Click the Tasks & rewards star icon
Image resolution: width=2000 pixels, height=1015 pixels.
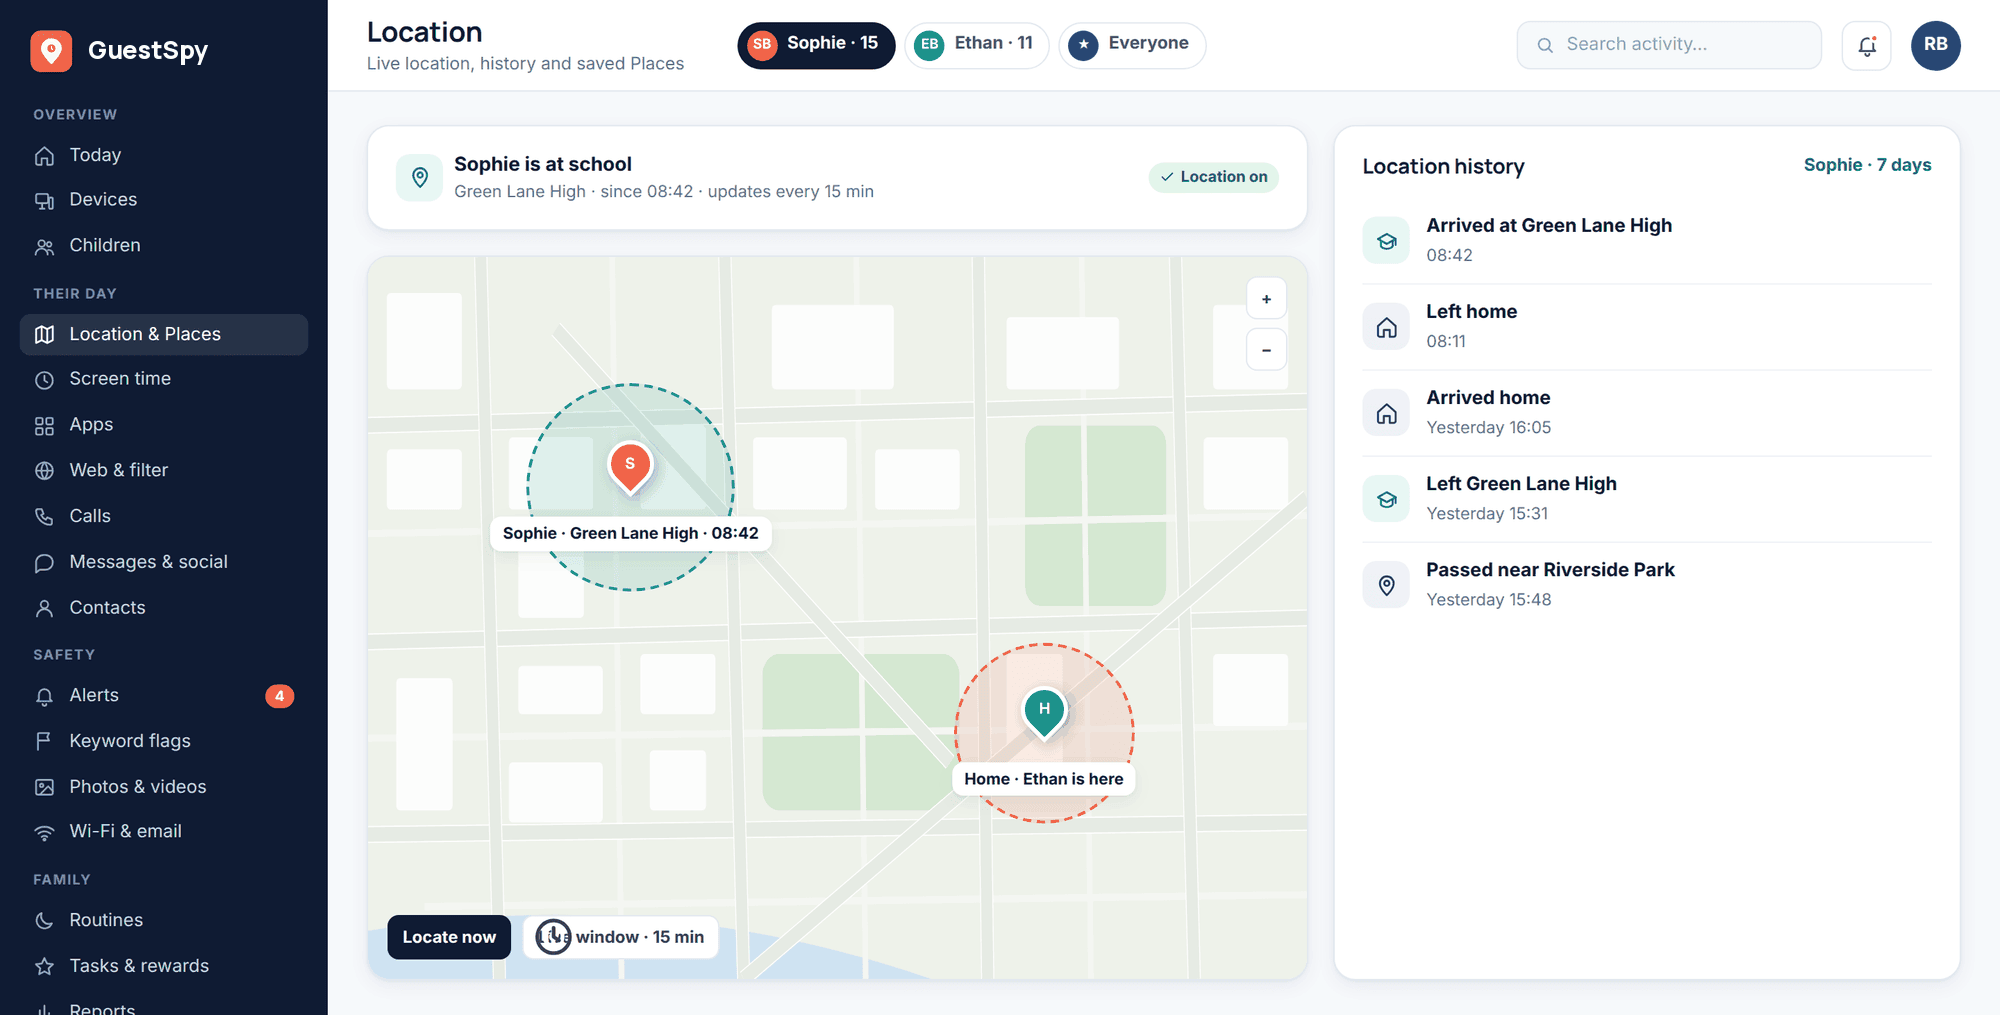(44, 966)
